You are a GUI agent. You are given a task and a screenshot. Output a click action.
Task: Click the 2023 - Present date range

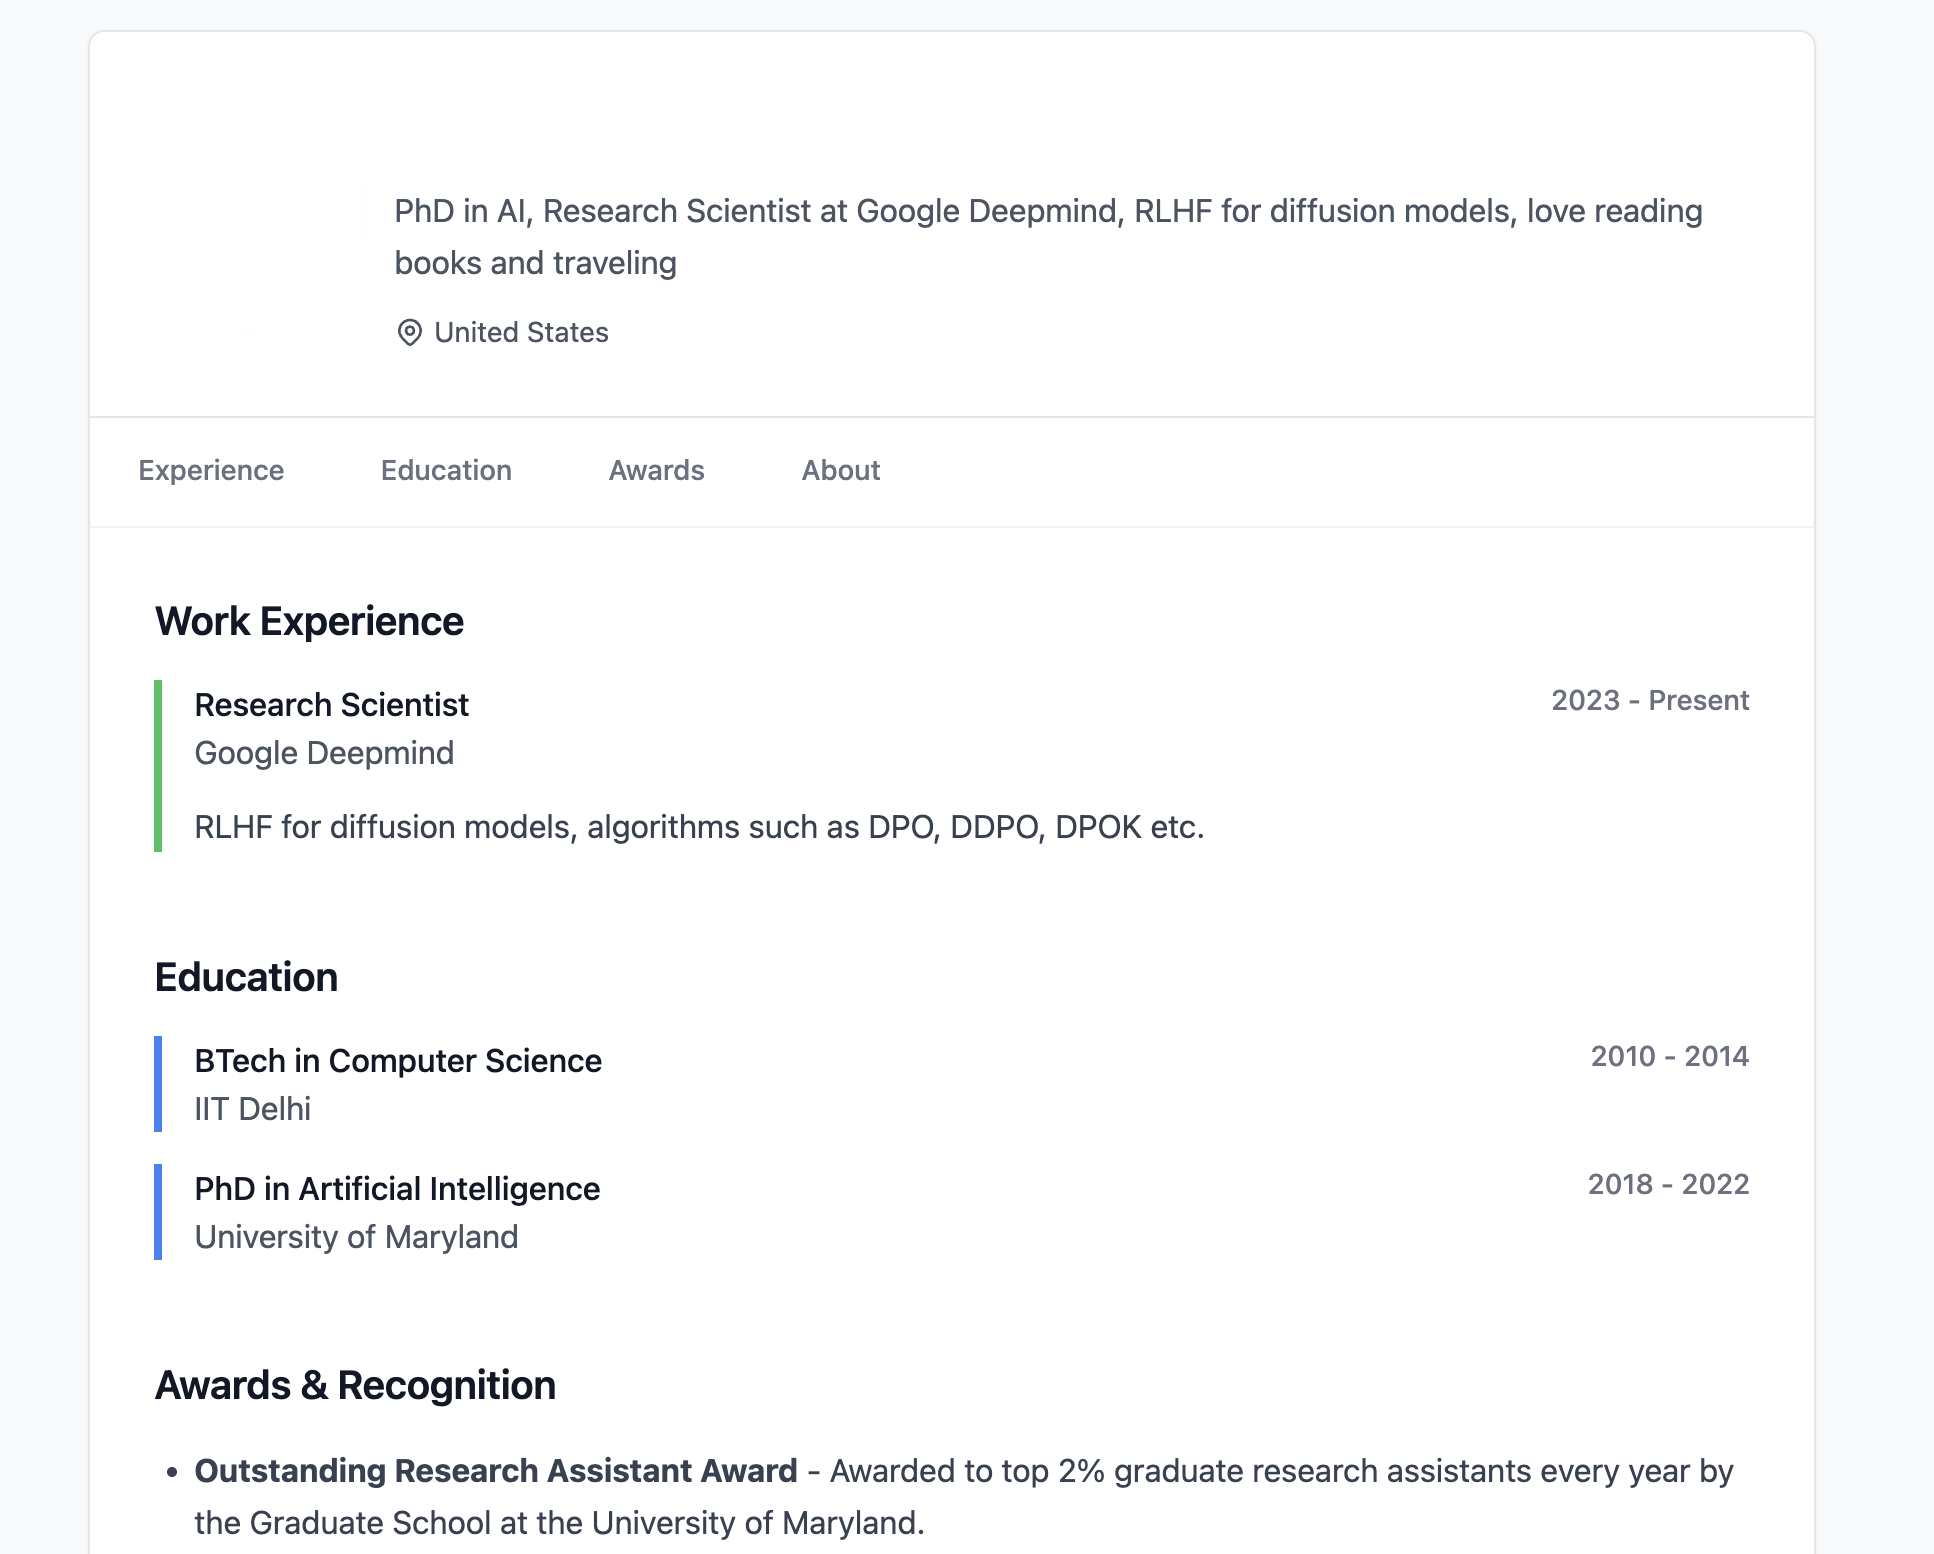[x=1649, y=700]
